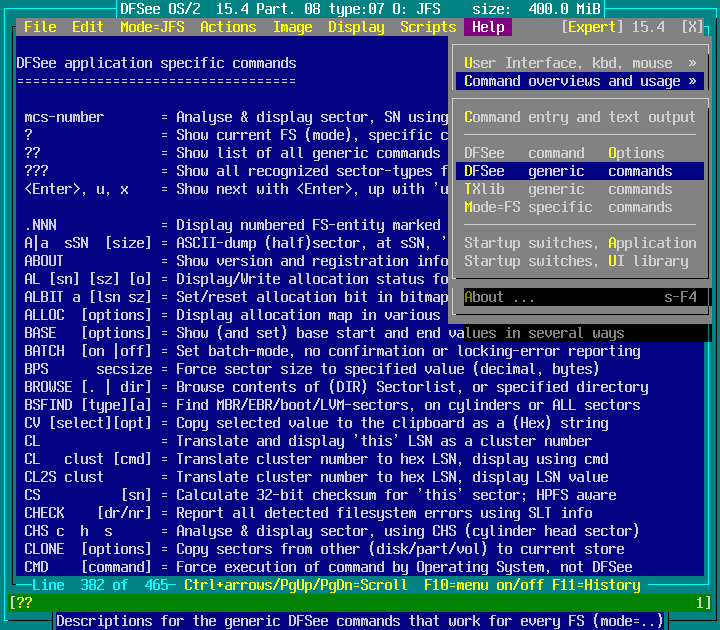Choose DFSee command Options entry

point(580,153)
